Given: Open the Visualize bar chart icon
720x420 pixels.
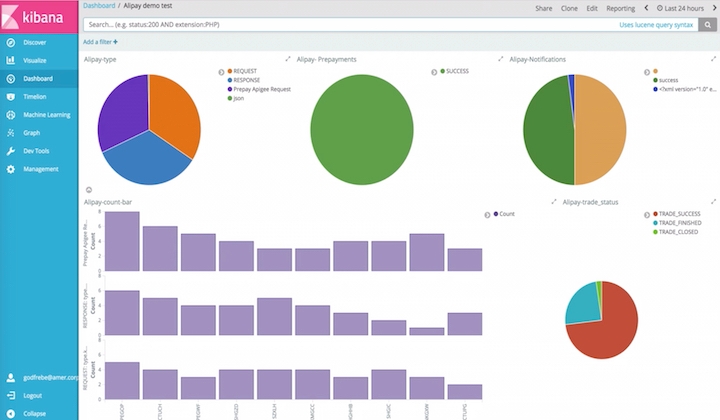Looking at the screenshot, I should coord(11,60).
